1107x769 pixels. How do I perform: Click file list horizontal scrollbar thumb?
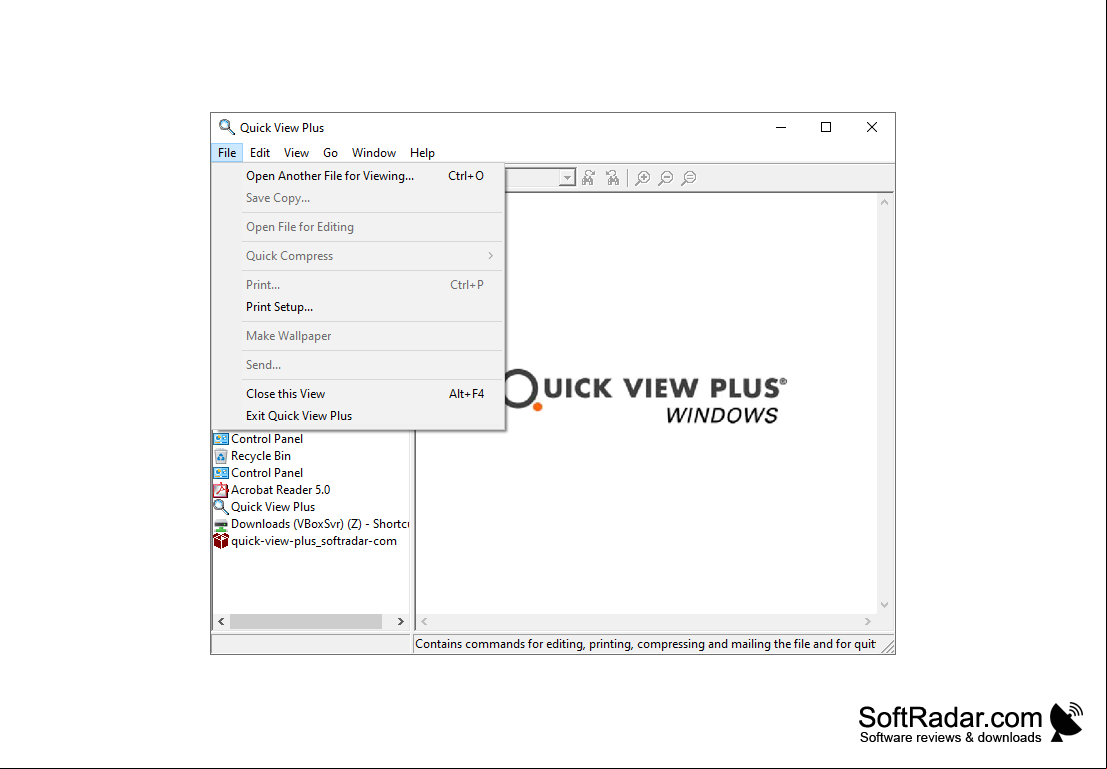click(306, 621)
